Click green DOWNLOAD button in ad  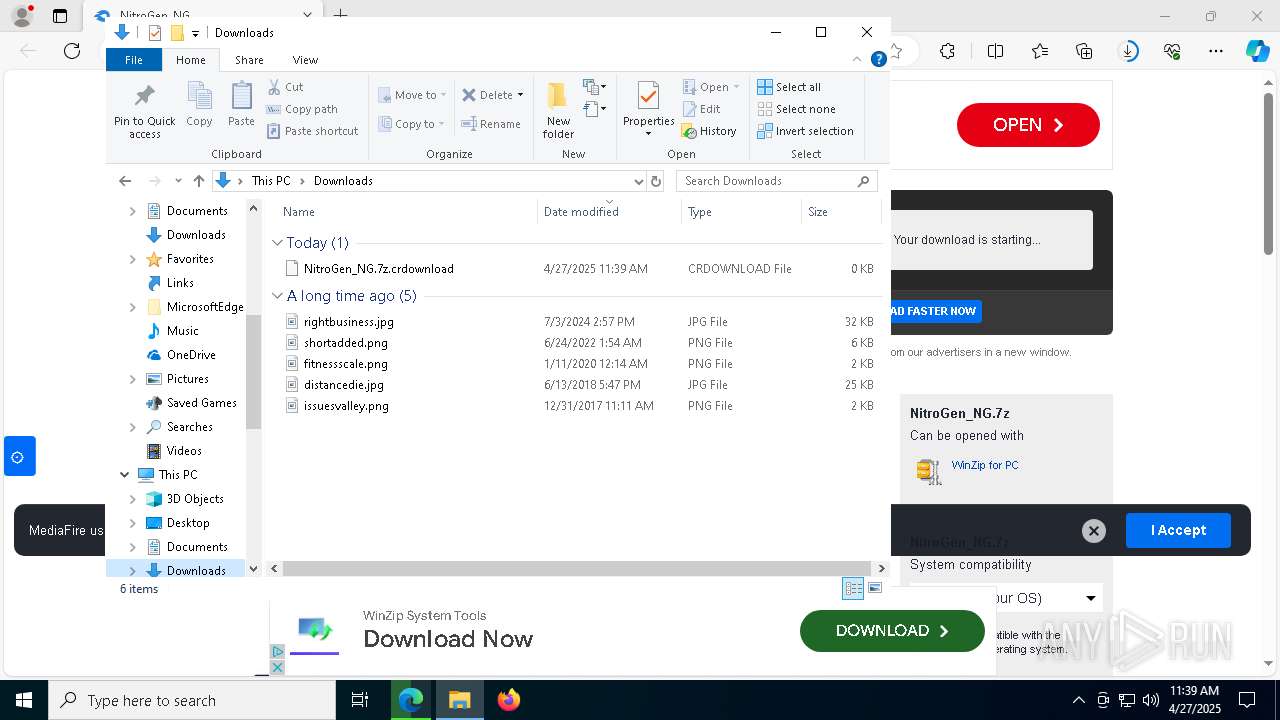pyautogui.click(x=892, y=631)
